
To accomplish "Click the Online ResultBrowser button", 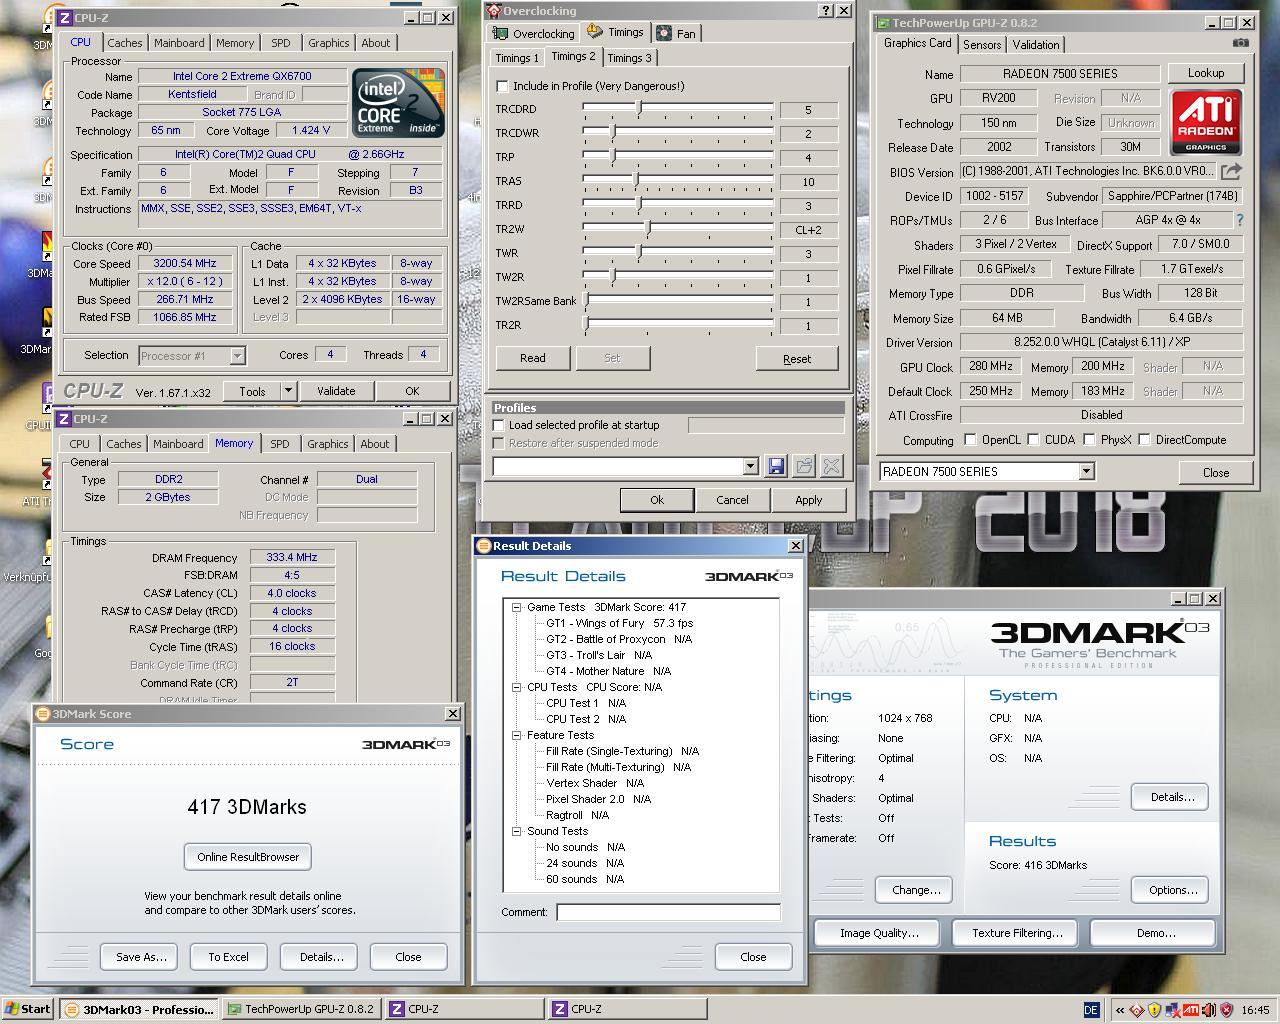I will 248,857.
